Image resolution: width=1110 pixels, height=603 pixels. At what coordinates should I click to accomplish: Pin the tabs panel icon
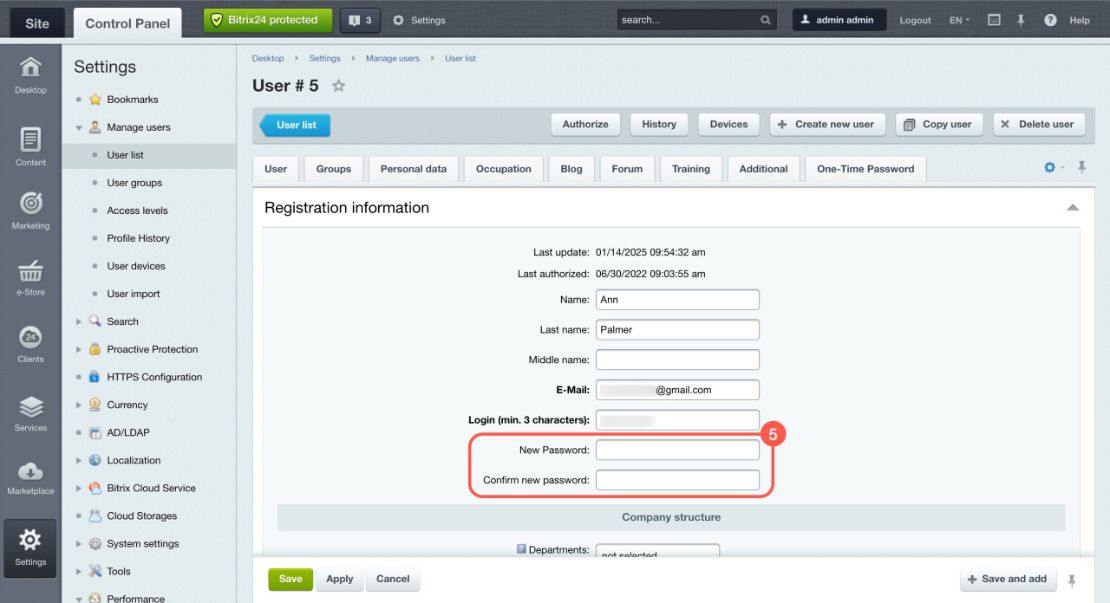[x=1082, y=167]
